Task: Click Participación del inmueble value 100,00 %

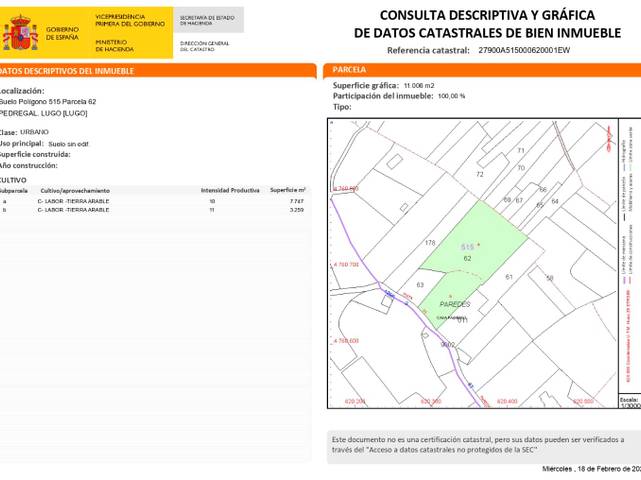Action: 451,96
